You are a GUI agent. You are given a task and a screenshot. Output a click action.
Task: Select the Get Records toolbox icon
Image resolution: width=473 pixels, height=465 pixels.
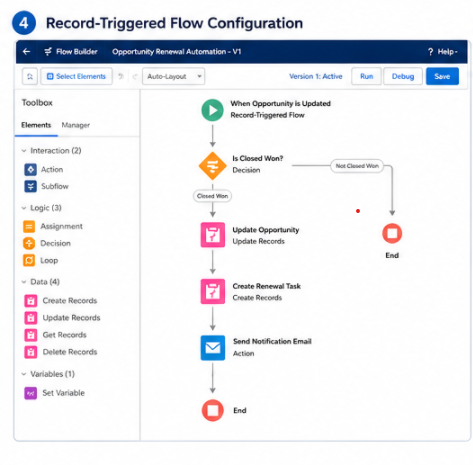pos(31,335)
